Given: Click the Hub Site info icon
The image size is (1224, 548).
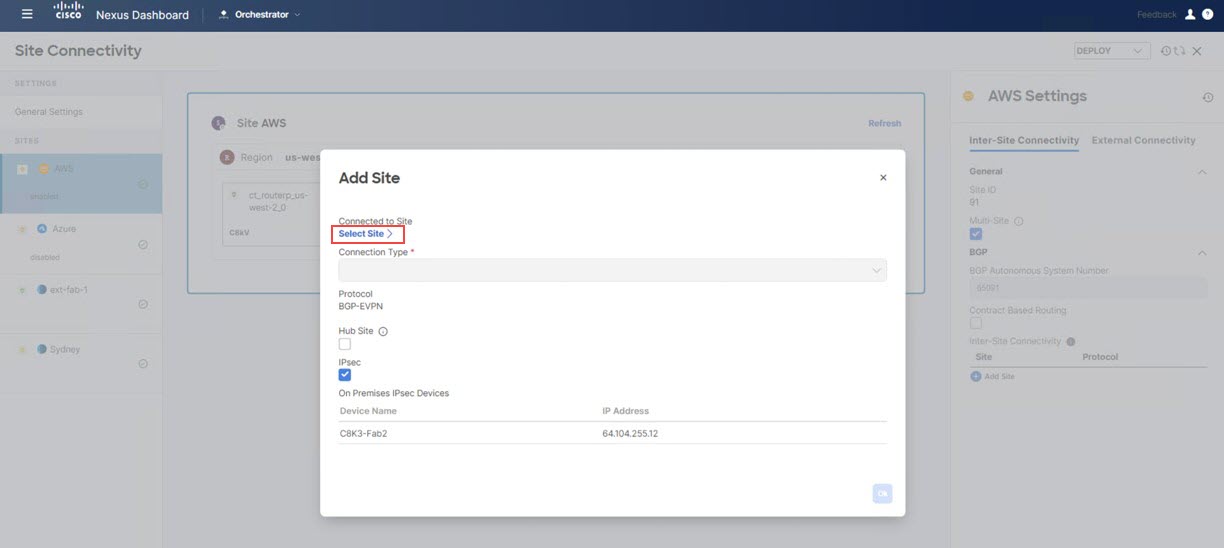Looking at the screenshot, I should point(383,331).
